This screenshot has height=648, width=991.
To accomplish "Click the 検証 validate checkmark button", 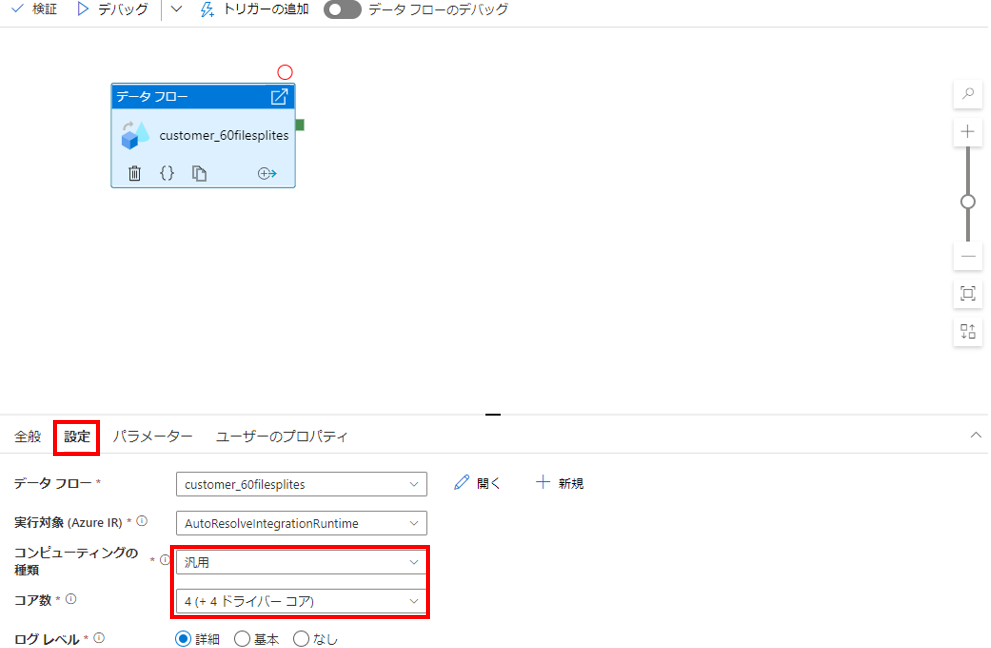I will [x=35, y=9].
